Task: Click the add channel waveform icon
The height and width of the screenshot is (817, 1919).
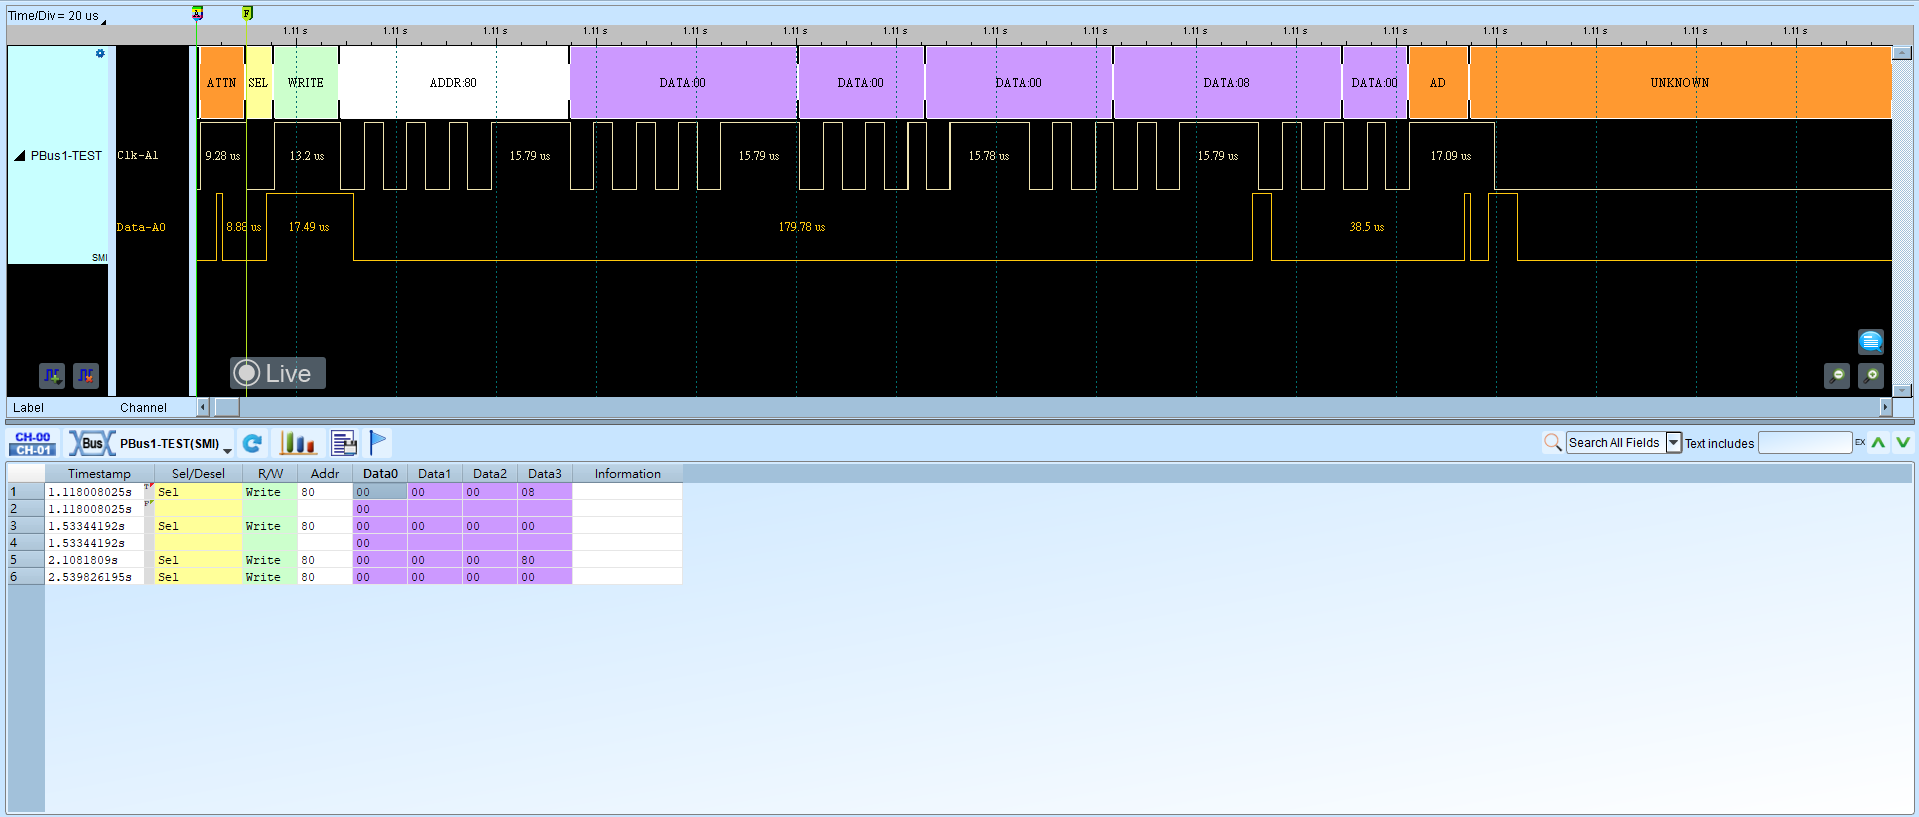Action: point(52,375)
